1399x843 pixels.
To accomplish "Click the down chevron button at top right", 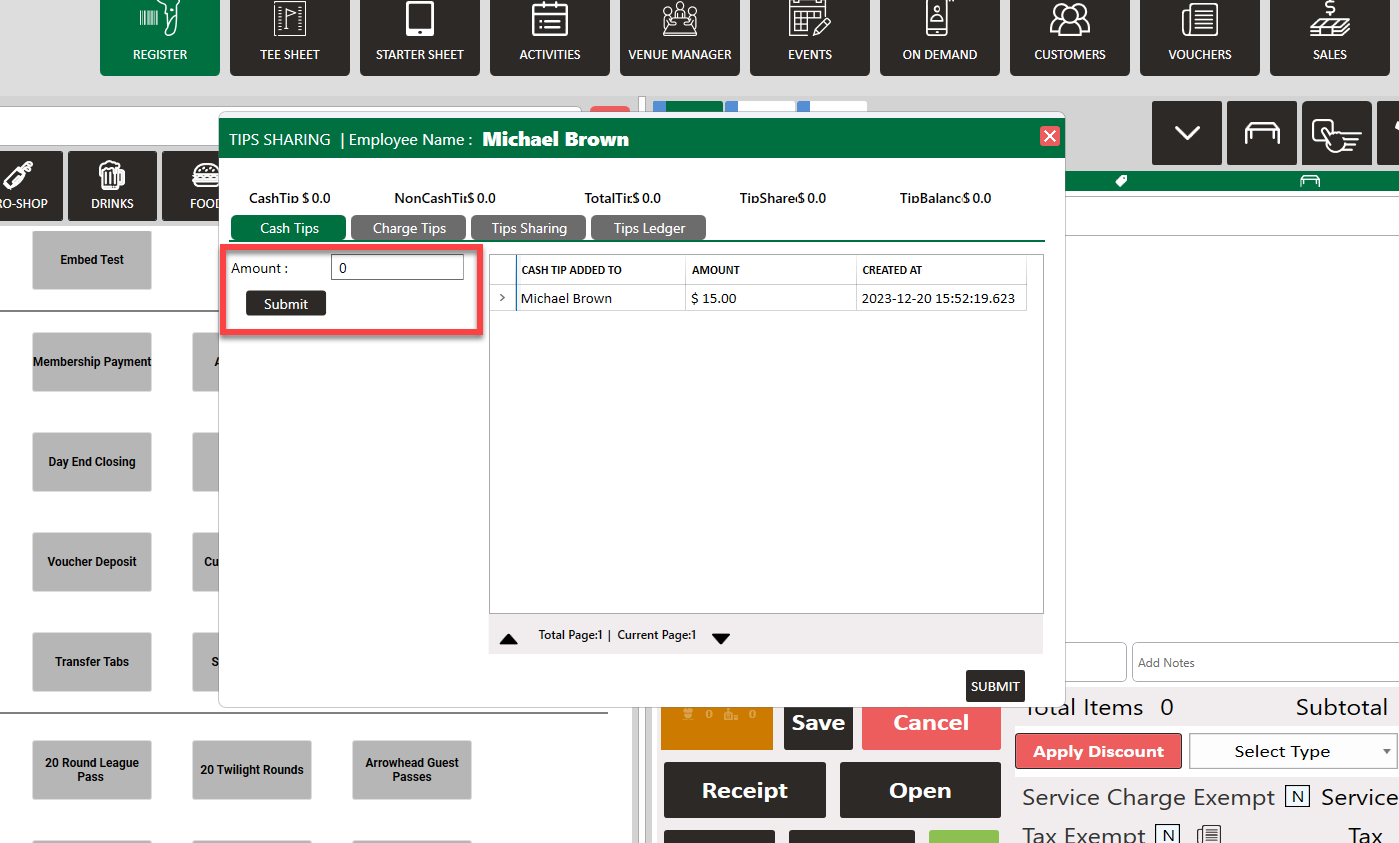I will coord(1187,133).
